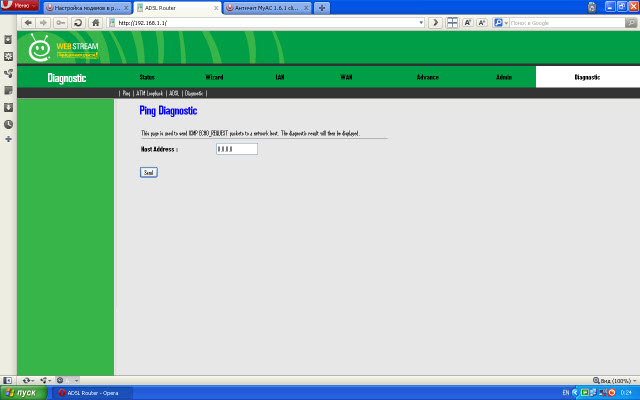The width and height of the screenshot is (640, 400).
Task: Open the history clock panel icon
Action: tap(8, 124)
